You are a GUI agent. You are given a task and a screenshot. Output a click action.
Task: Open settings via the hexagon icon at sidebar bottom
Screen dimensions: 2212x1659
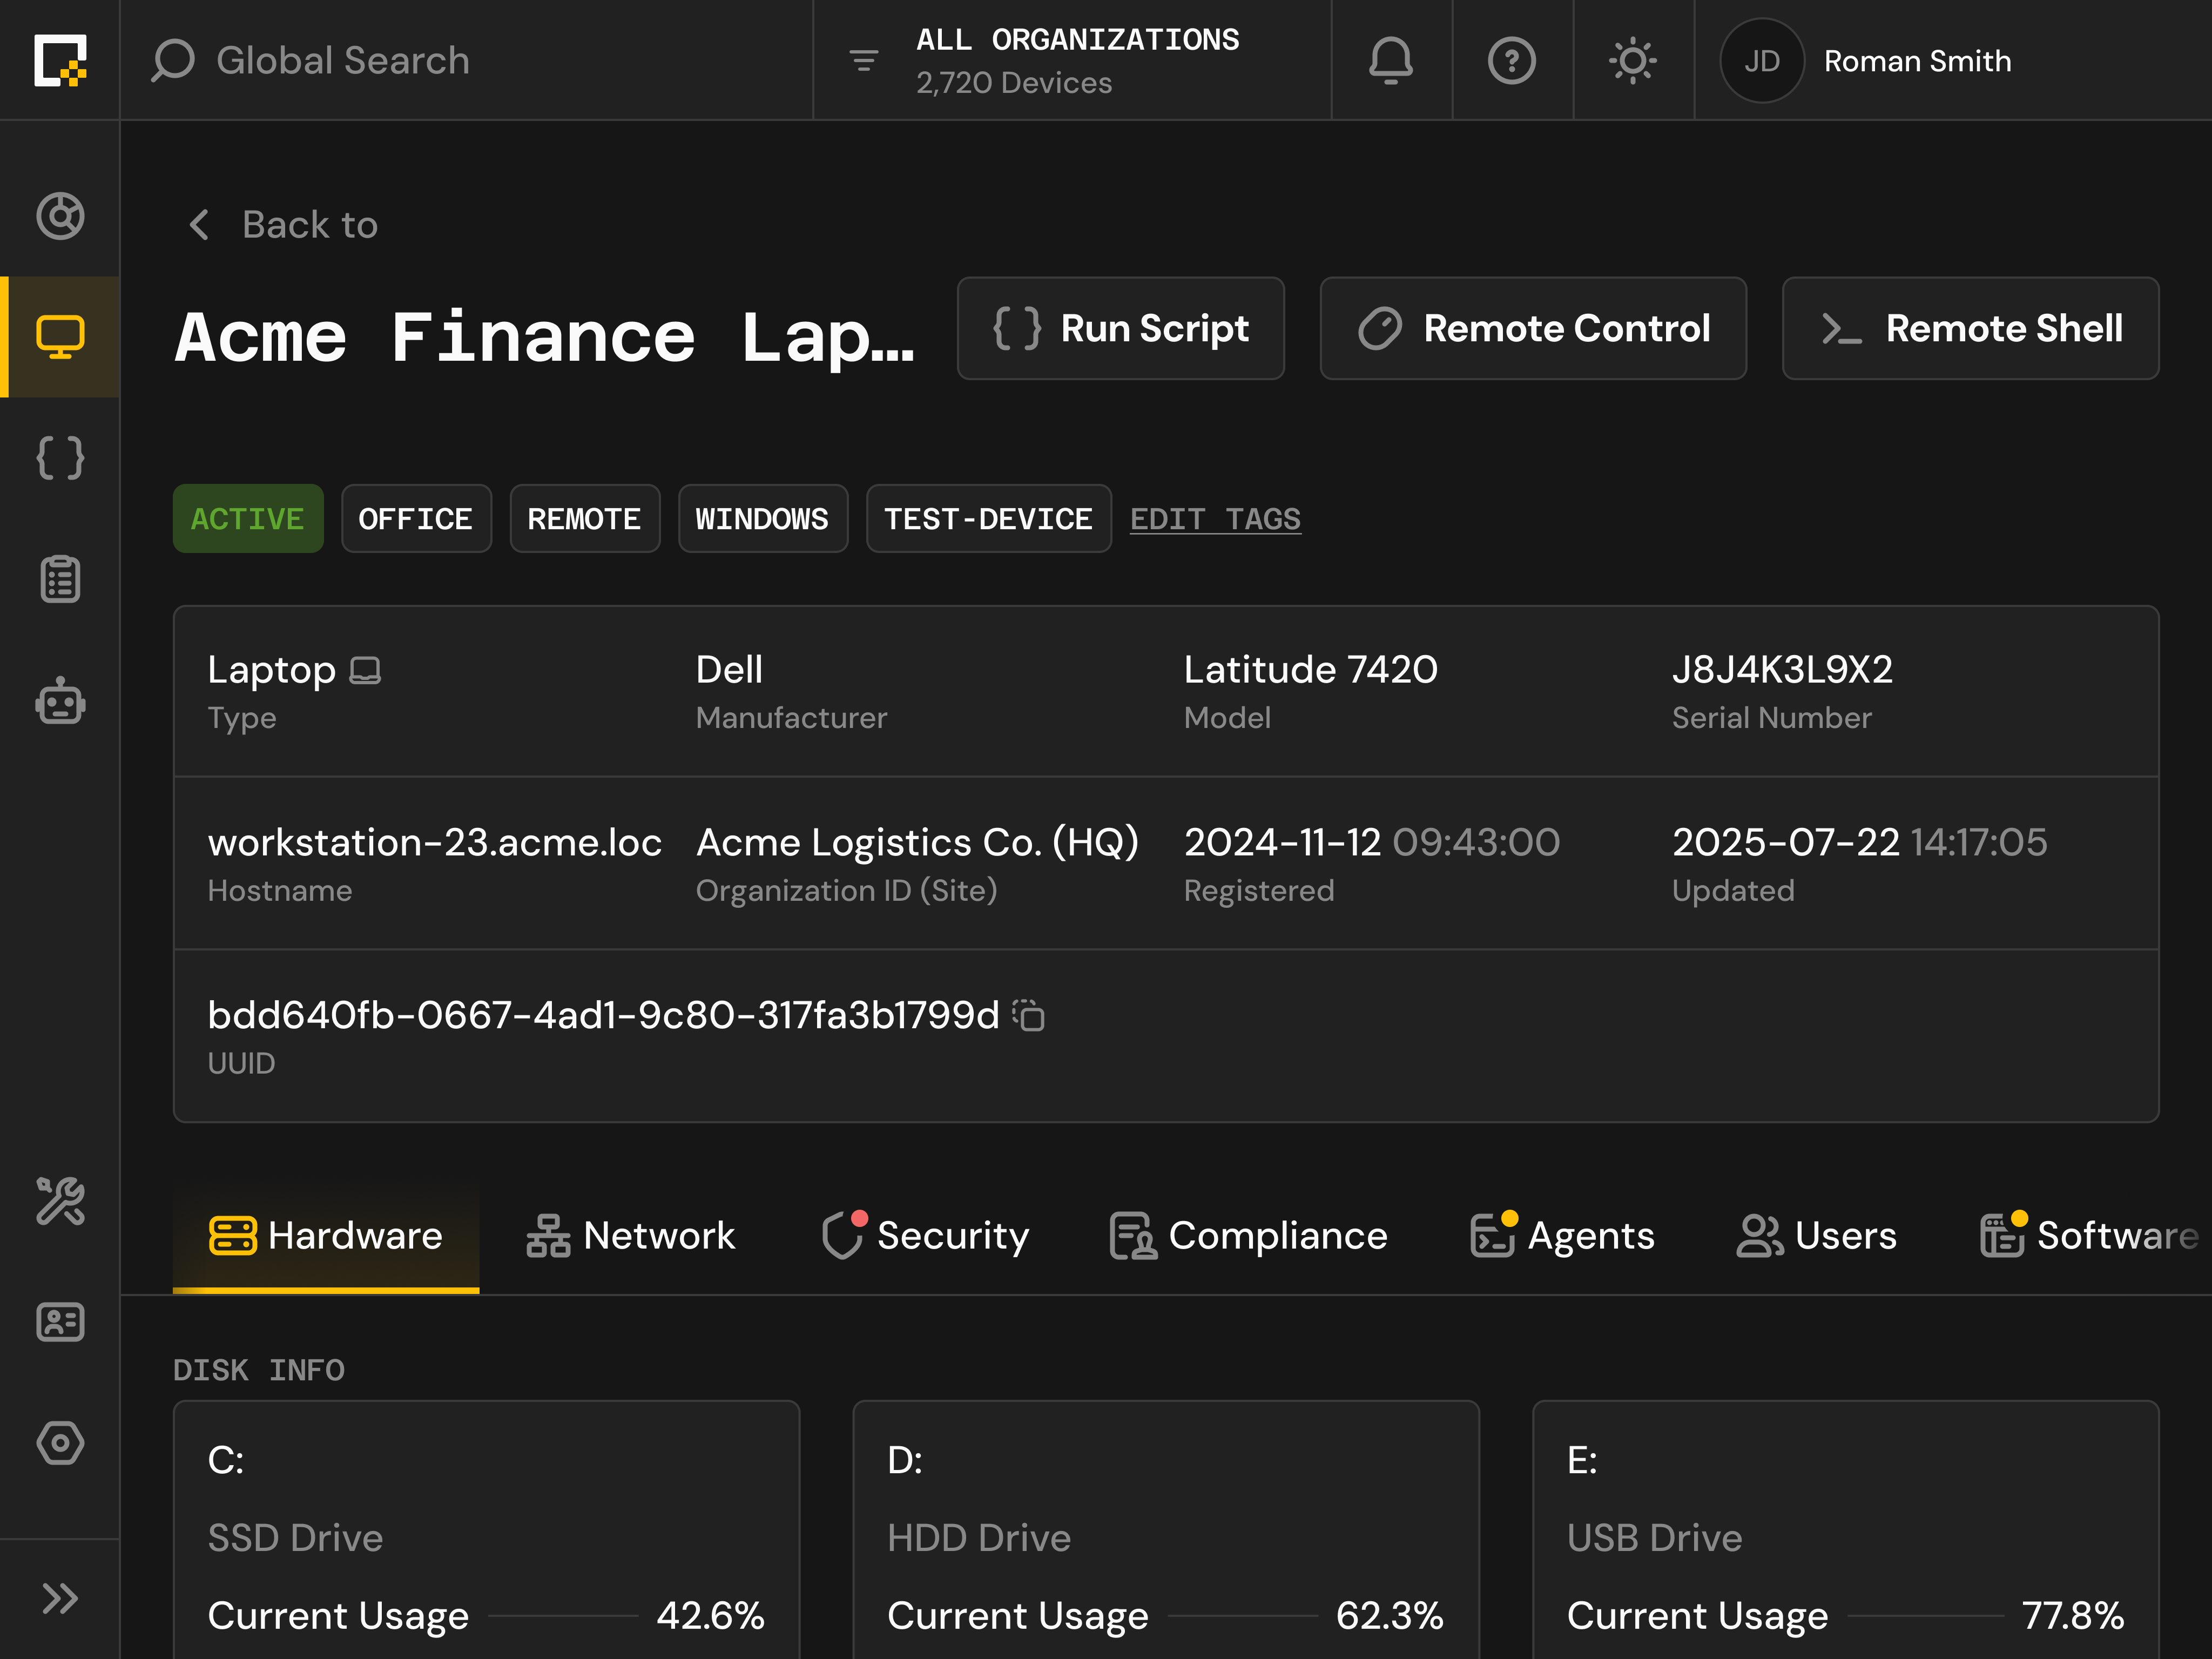(x=60, y=1443)
